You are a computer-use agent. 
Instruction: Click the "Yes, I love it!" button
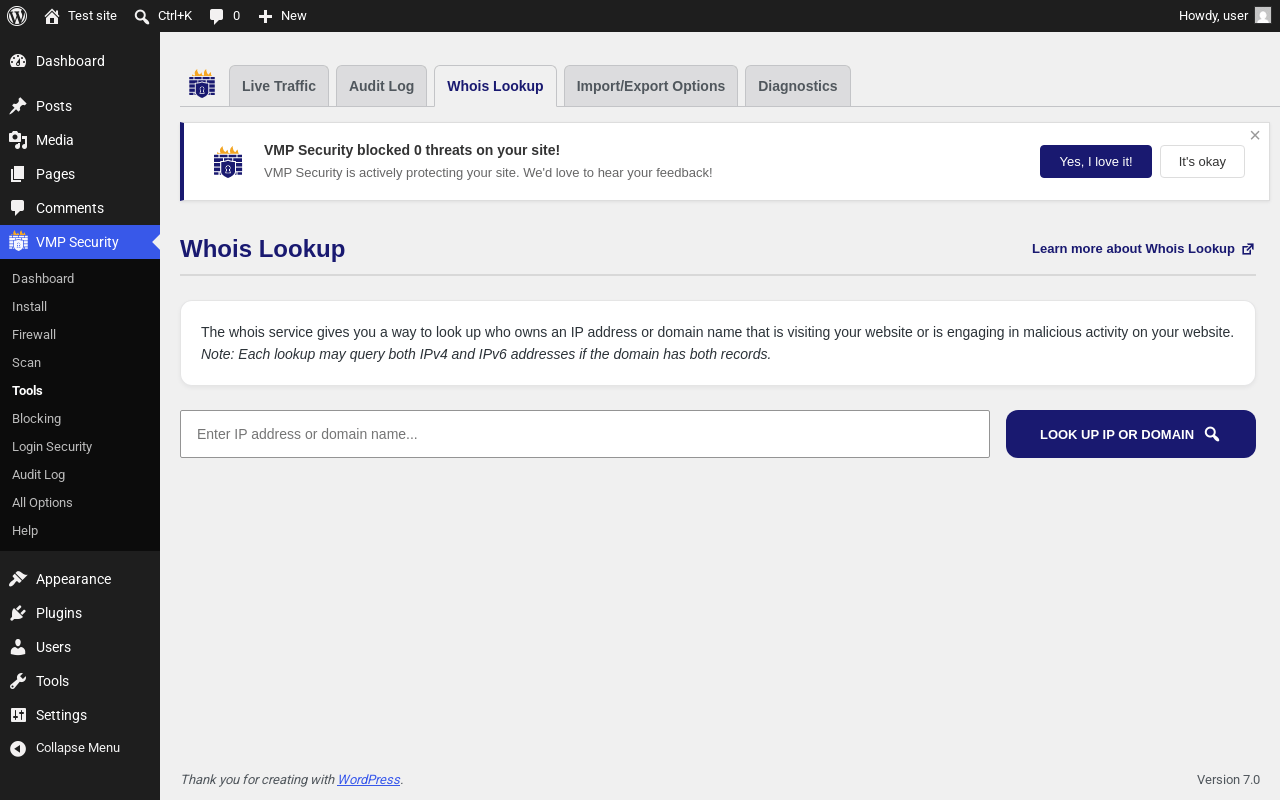point(1096,161)
